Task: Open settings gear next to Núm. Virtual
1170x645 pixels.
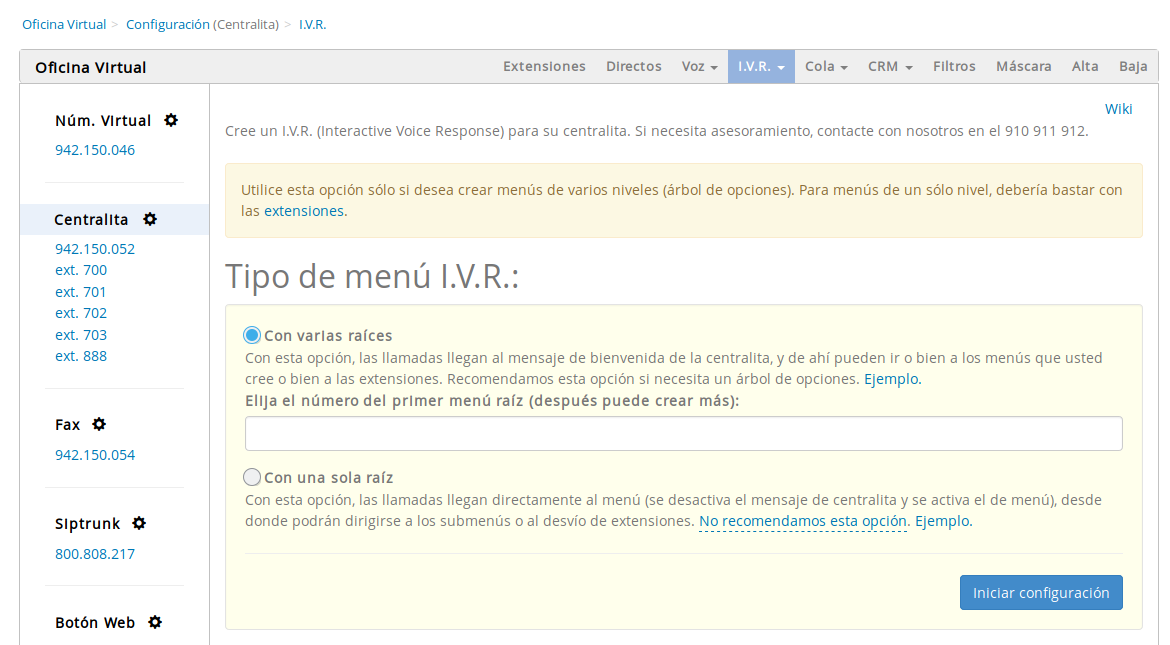Action: click(x=171, y=120)
